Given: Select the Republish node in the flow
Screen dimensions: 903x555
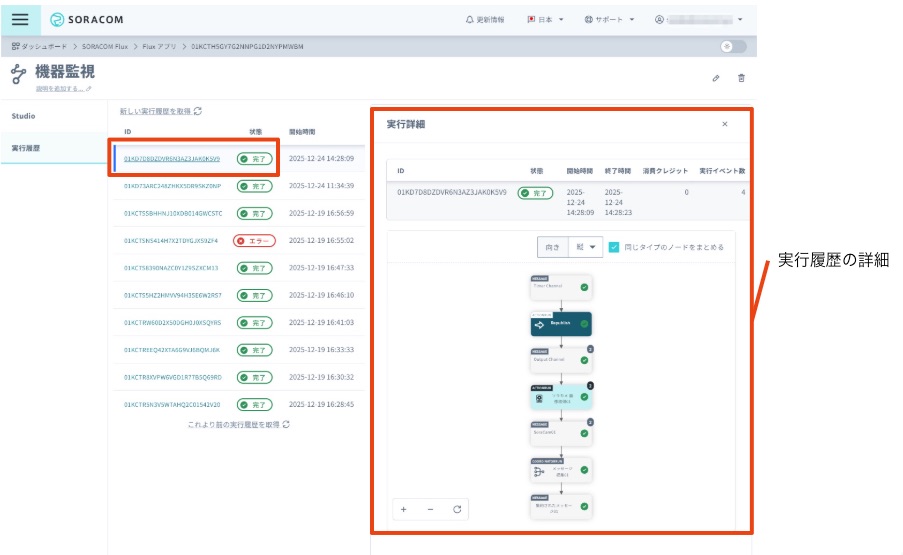Looking at the screenshot, I should coord(561,323).
